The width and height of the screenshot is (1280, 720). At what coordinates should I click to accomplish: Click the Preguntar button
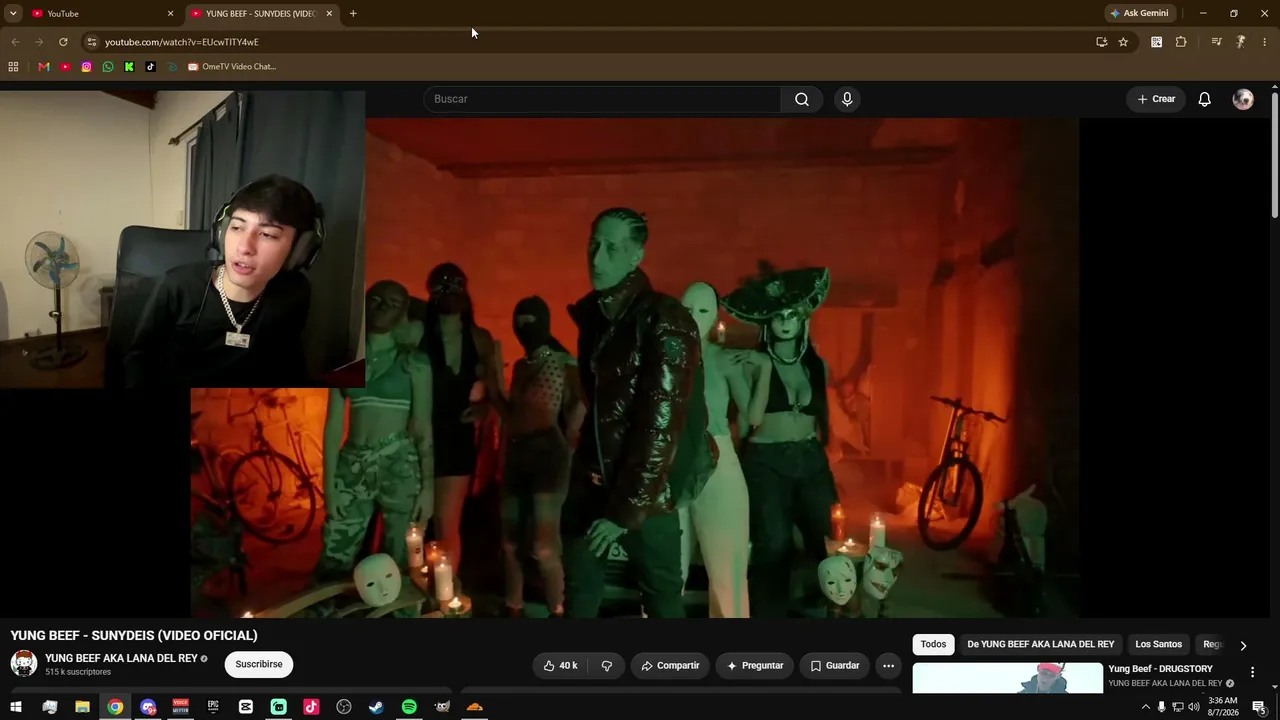[755, 666]
